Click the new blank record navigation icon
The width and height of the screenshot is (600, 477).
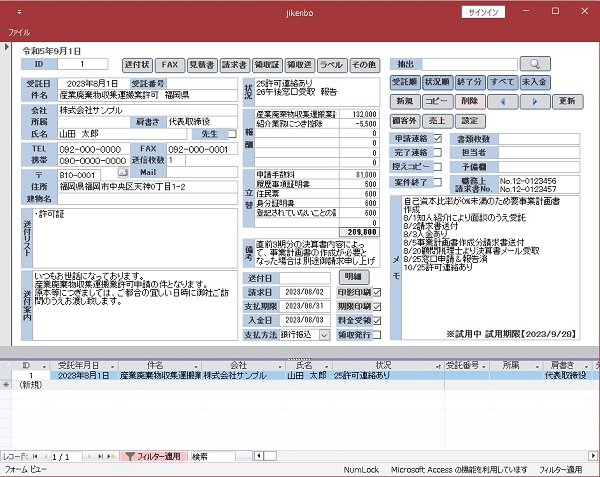(x=111, y=456)
